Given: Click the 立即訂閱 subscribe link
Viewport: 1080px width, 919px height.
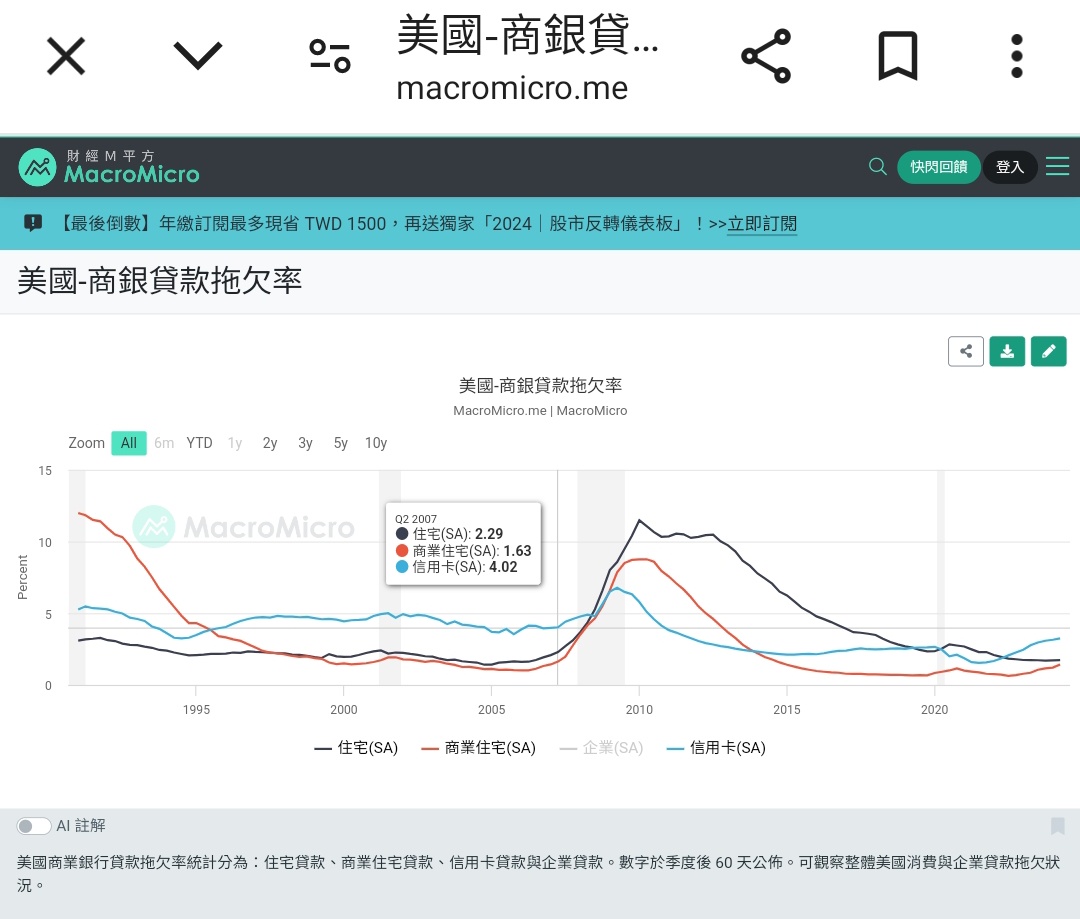Looking at the screenshot, I should tap(762, 224).
